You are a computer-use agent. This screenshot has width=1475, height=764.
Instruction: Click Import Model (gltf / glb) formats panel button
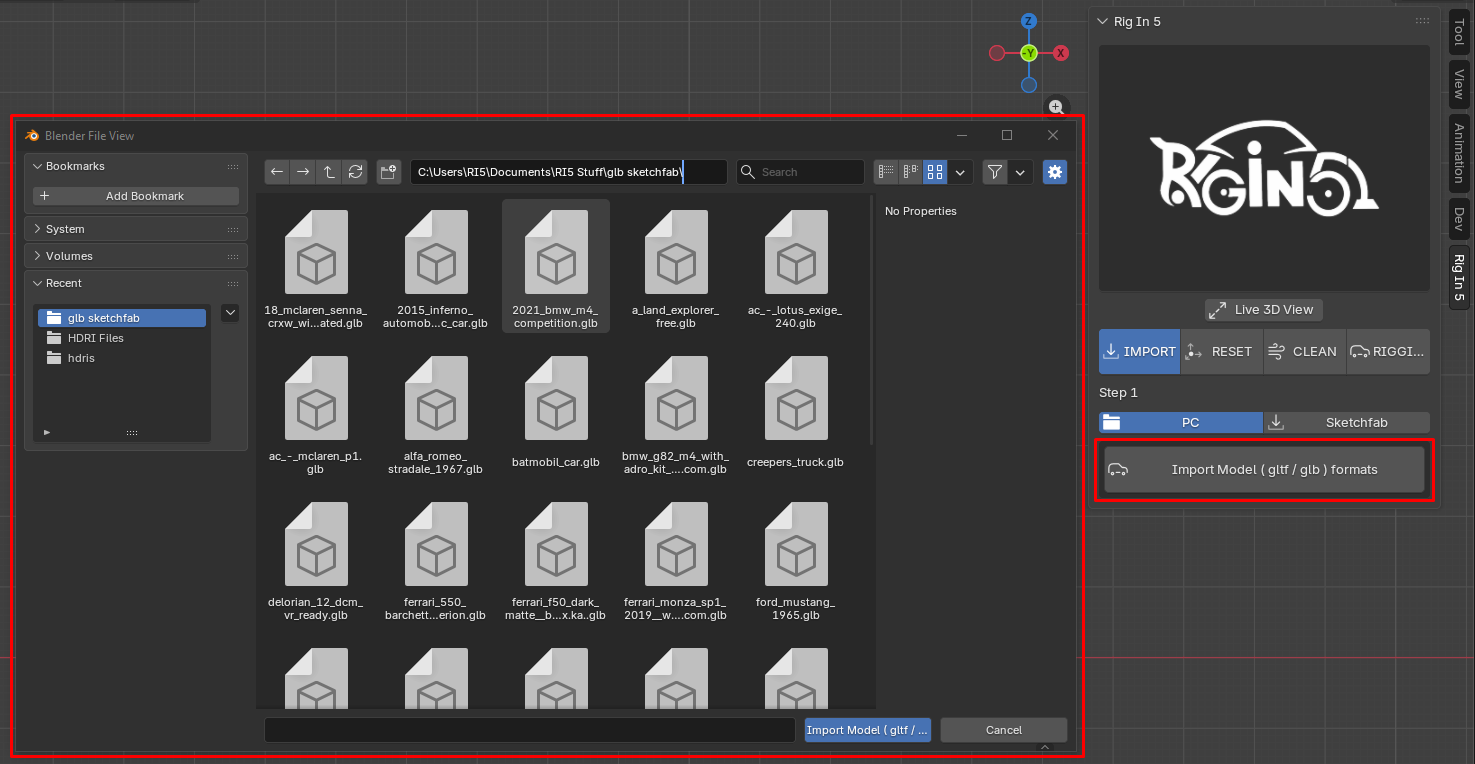point(1264,470)
